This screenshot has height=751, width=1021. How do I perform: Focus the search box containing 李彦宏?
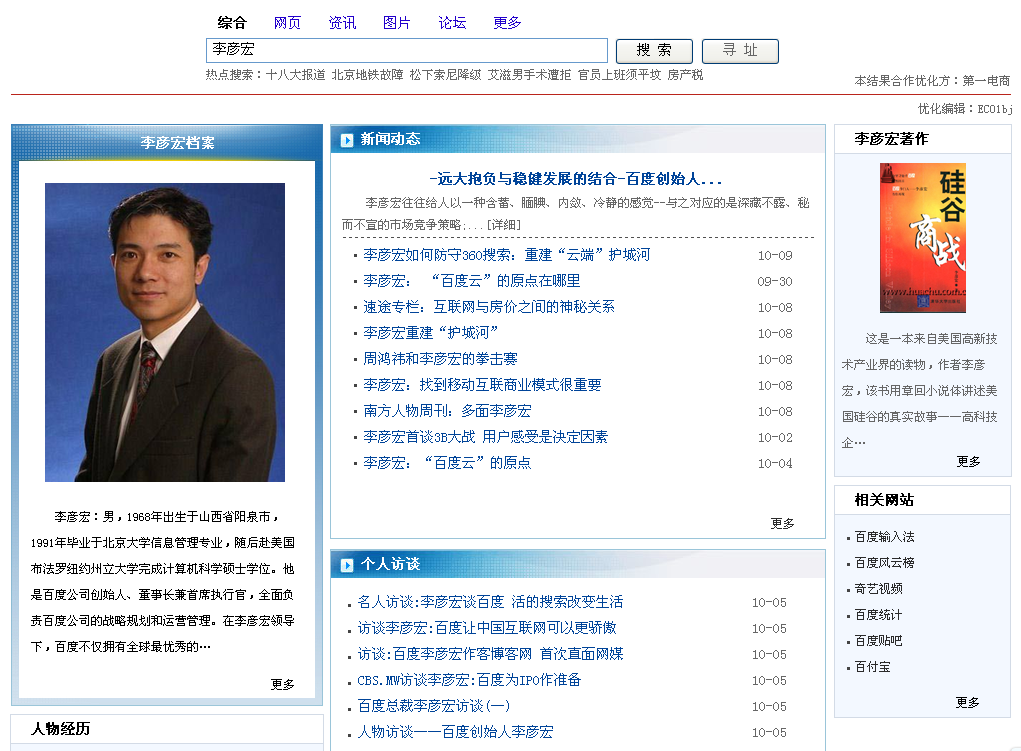coord(406,50)
